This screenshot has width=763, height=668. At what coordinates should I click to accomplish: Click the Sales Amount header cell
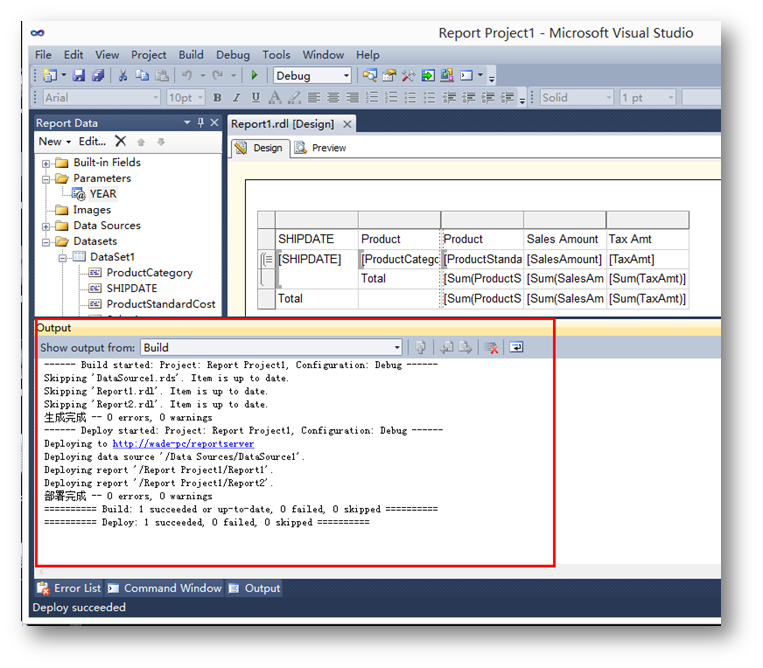pyautogui.click(x=564, y=239)
